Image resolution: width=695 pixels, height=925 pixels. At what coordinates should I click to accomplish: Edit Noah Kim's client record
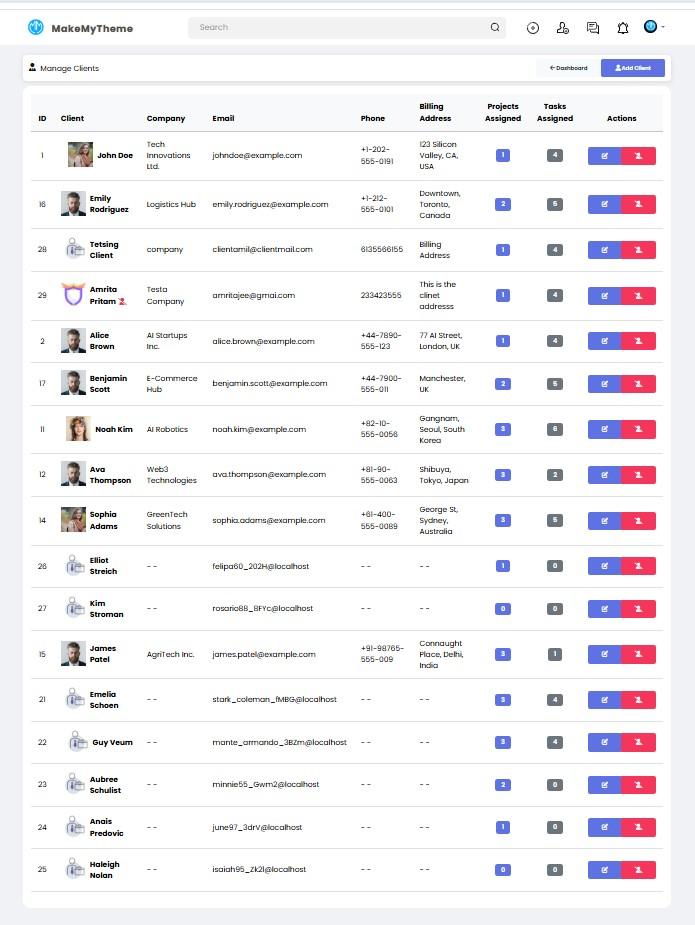[x=605, y=429]
